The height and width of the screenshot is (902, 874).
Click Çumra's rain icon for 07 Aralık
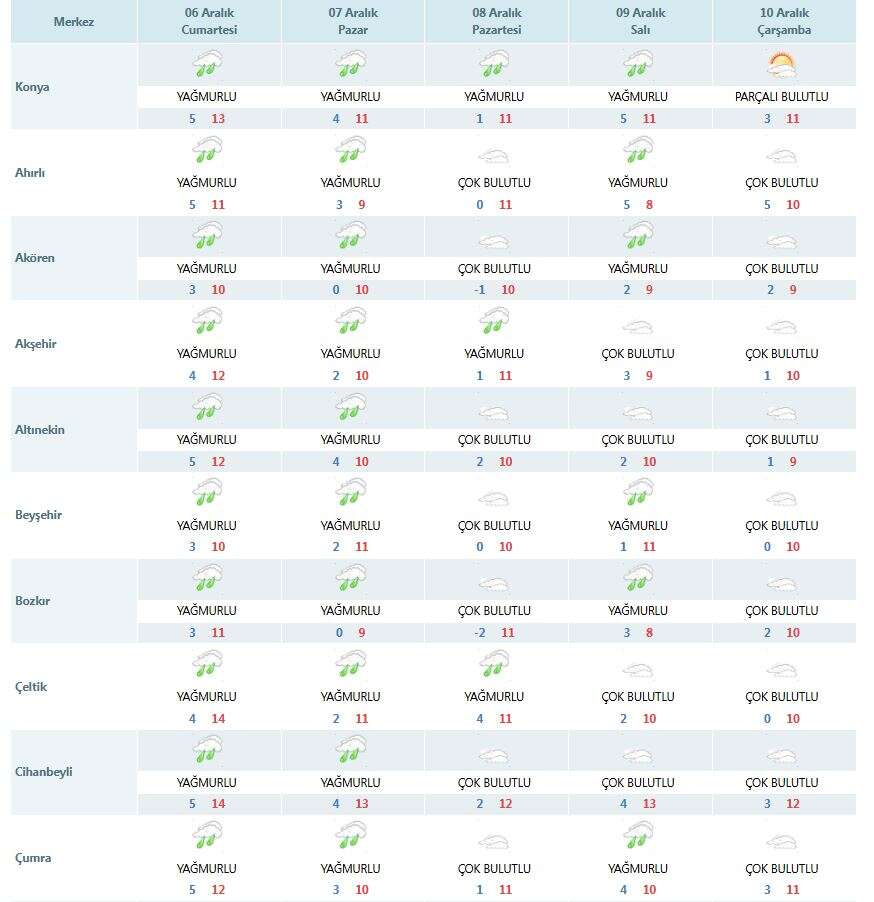pyautogui.click(x=351, y=836)
